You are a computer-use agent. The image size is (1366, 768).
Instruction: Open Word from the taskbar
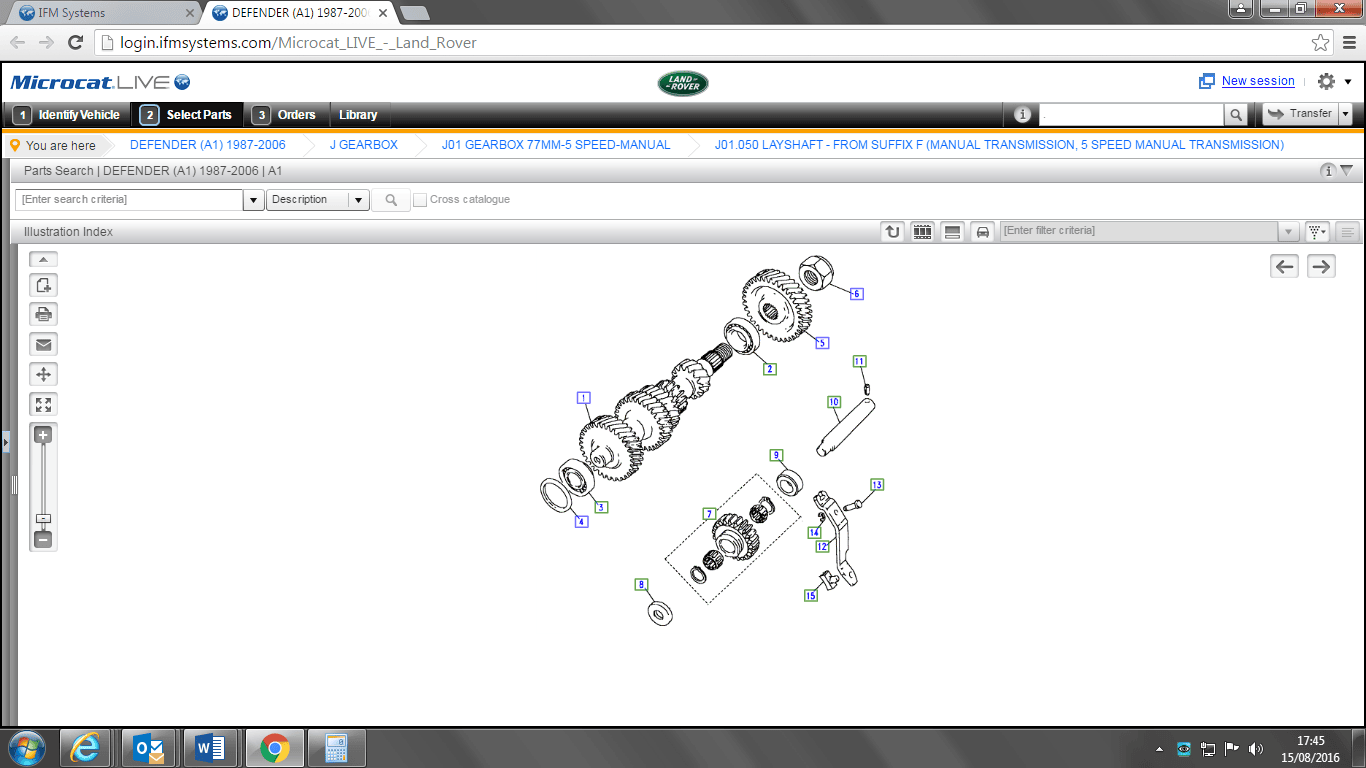(209, 748)
